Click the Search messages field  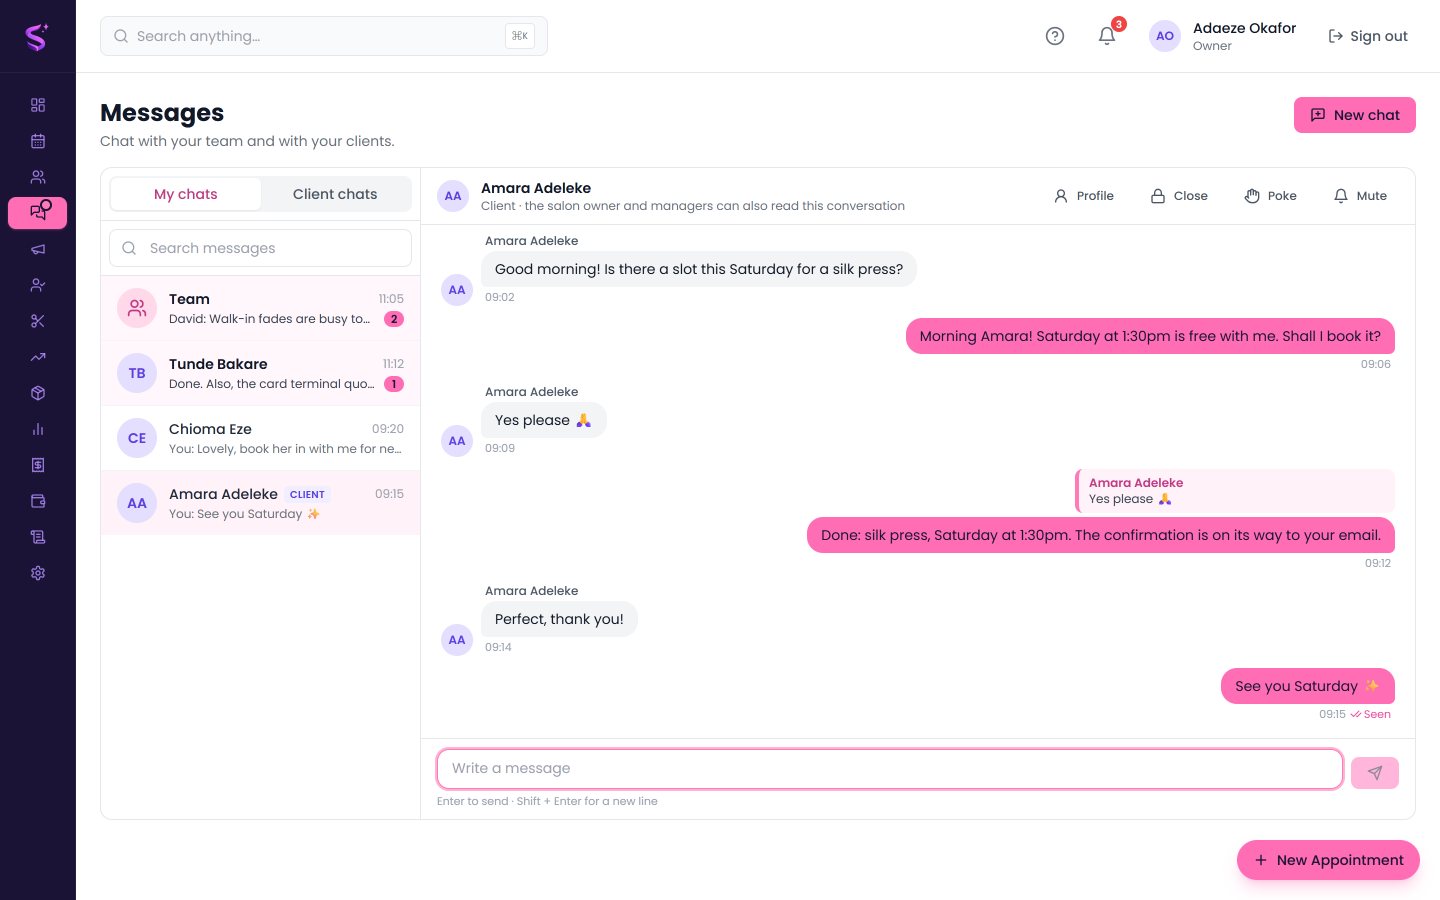click(260, 248)
